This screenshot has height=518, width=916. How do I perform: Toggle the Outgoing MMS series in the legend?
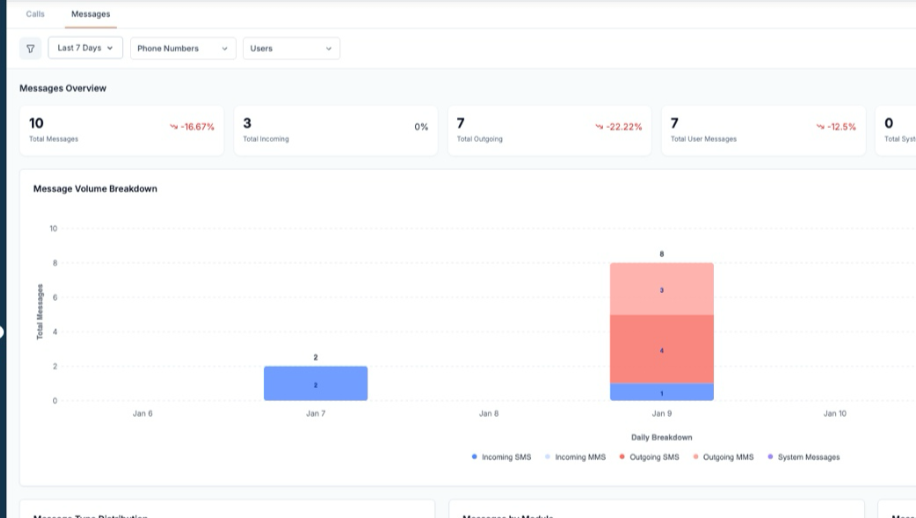[x=726, y=457]
